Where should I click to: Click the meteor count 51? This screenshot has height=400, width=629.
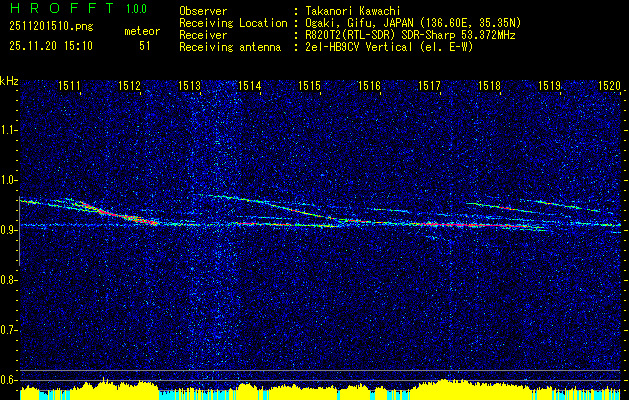coord(145,46)
